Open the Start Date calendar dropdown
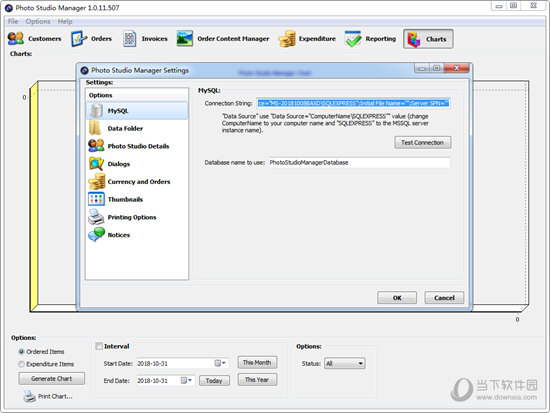The image size is (550, 413). pyautogui.click(x=220, y=363)
